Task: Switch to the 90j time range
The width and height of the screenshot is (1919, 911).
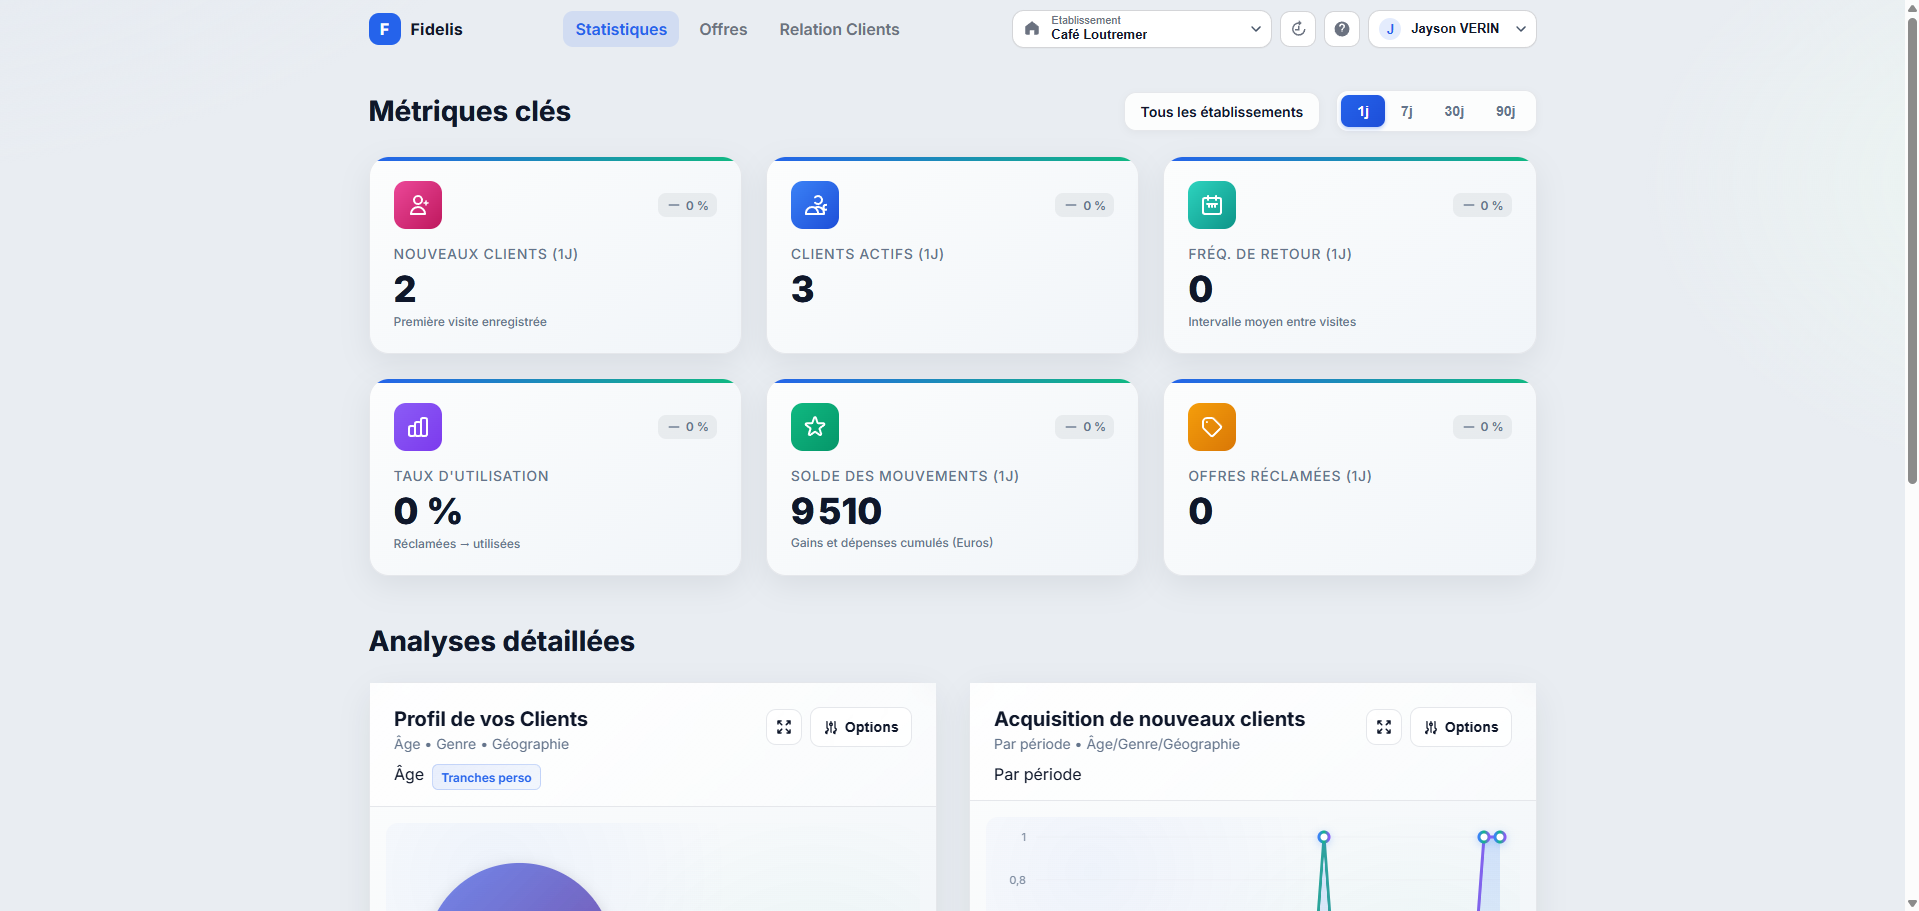Action: [1505, 112]
